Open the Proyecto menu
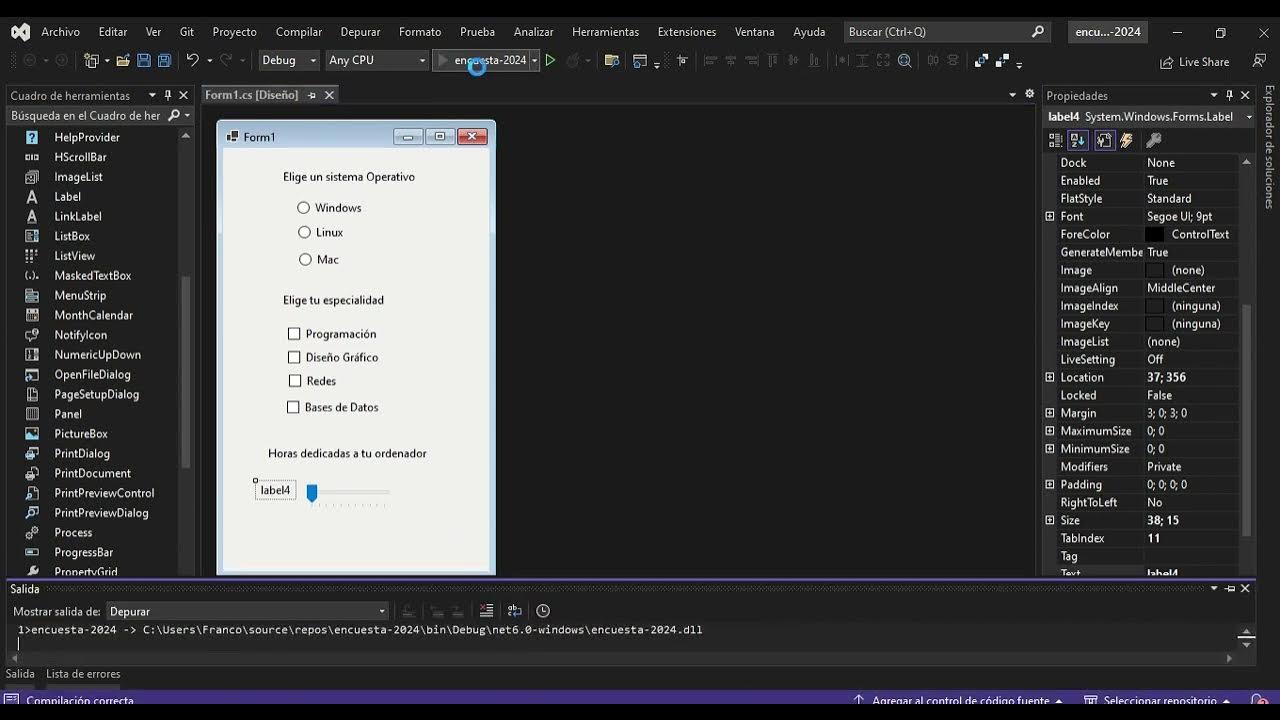This screenshot has height=720, width=1280. click(234, 32)
